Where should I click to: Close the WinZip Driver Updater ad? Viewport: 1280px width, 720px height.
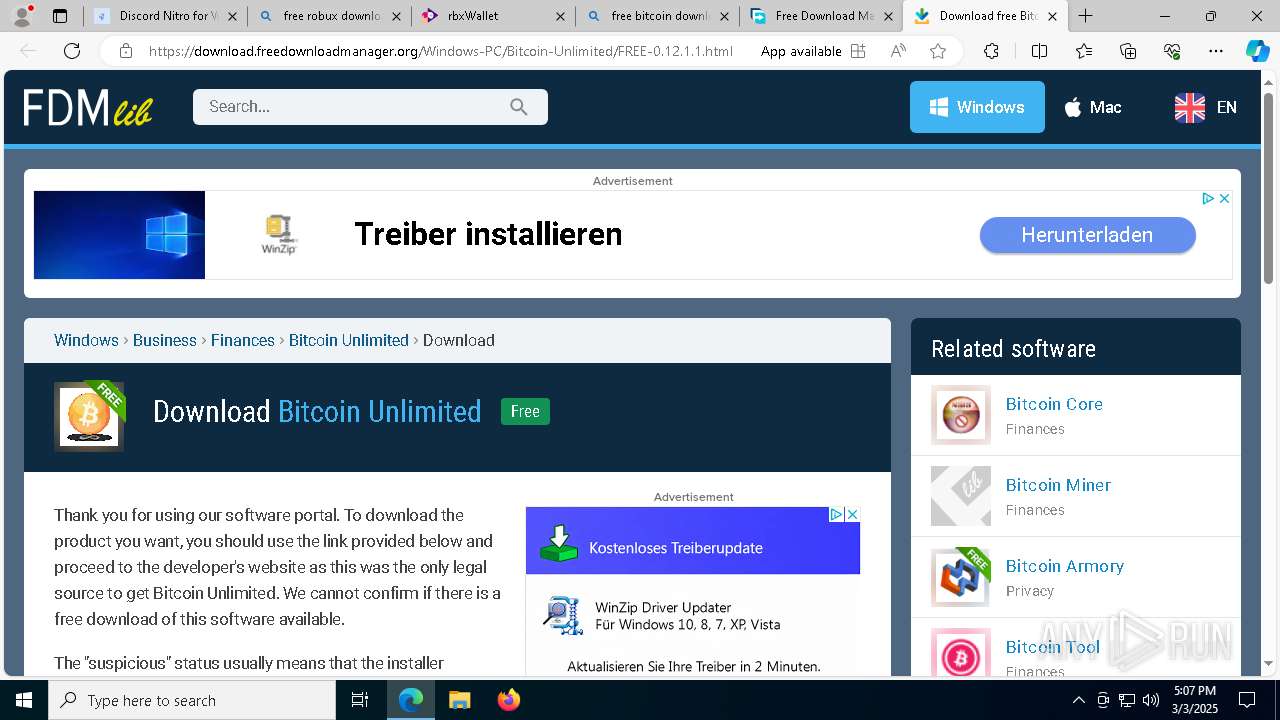[853, 514]
